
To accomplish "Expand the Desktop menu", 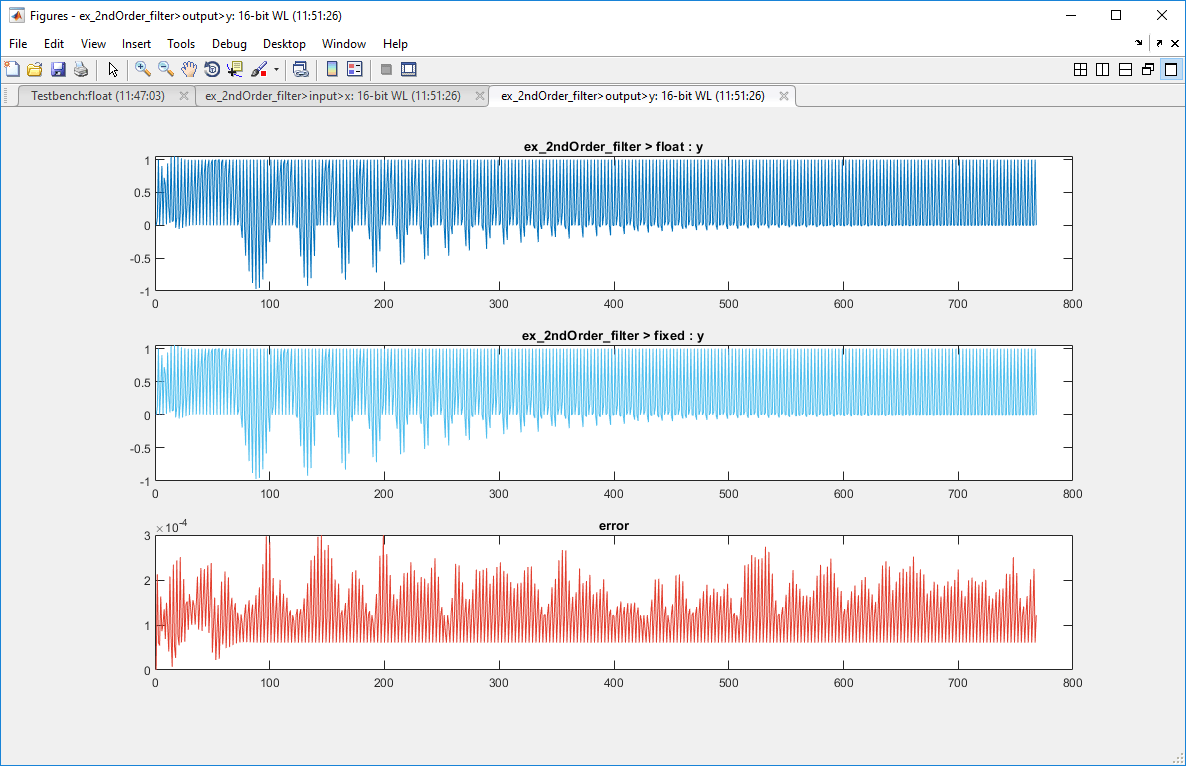I will pos(284,44).
